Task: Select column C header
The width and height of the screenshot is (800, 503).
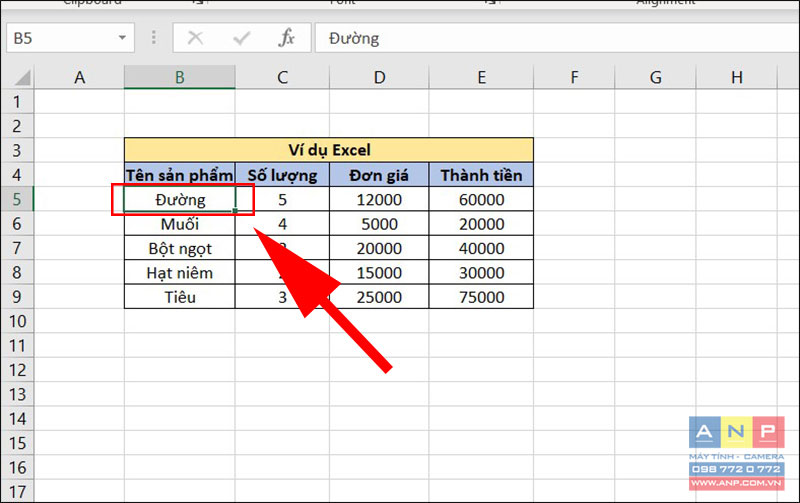Action: click(x=282, y=78)
